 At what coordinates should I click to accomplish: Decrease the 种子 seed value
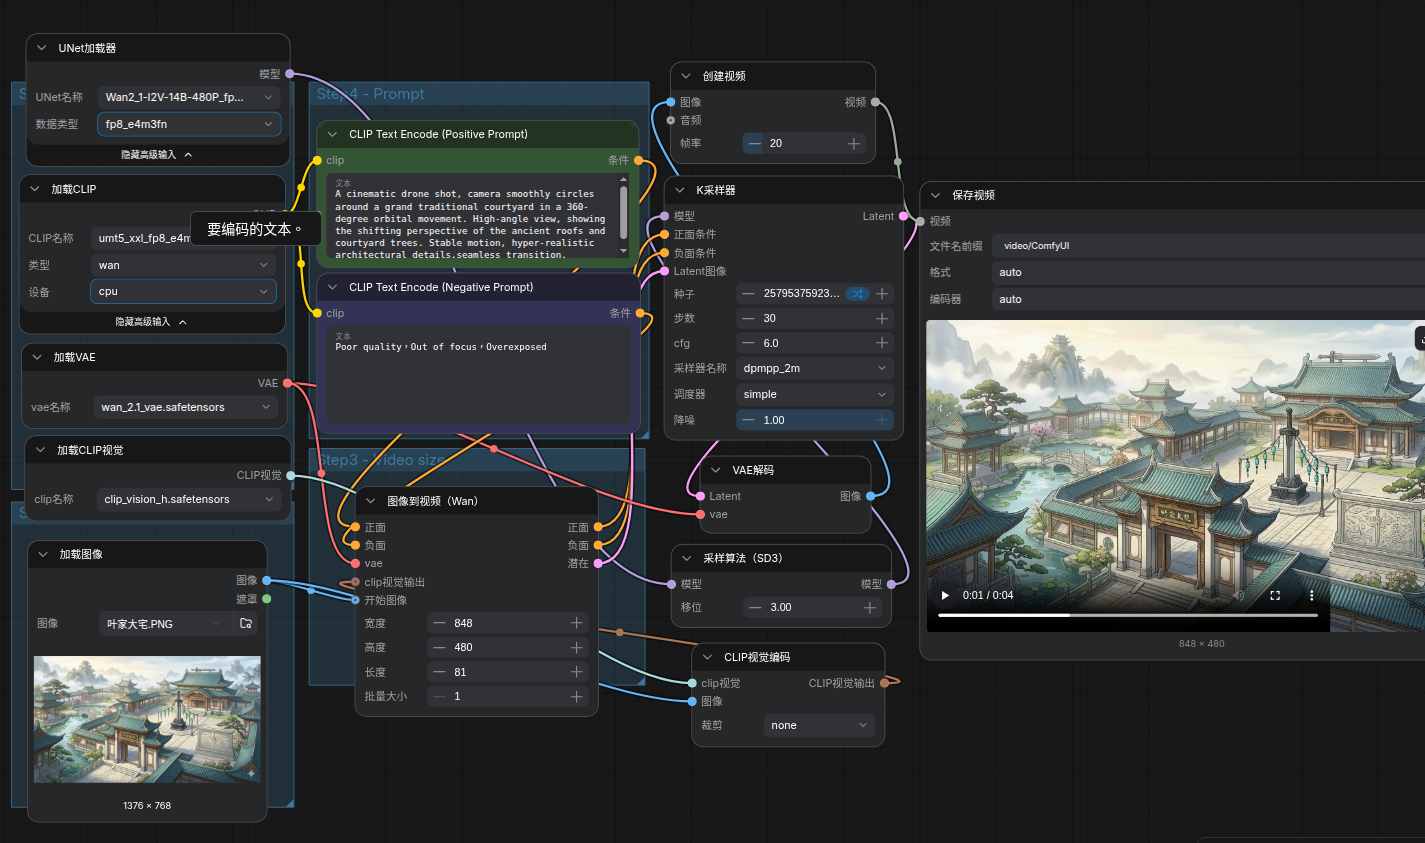pos(747,294)
